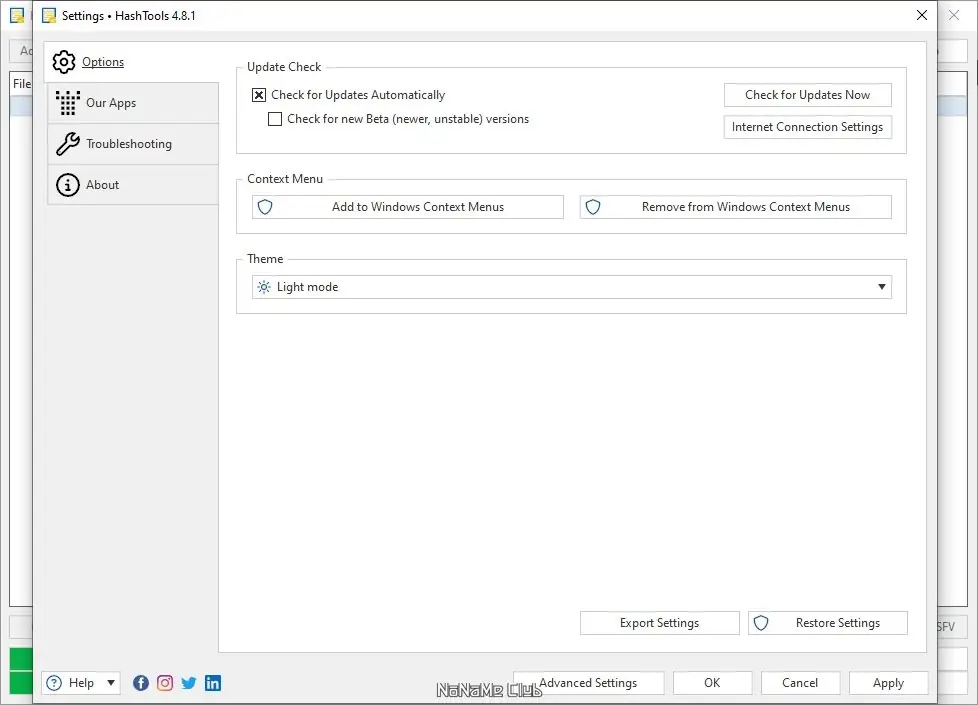Open Internet Connection Settings
This screenshot has height=705, width=978.
click(x=807, y=127)
